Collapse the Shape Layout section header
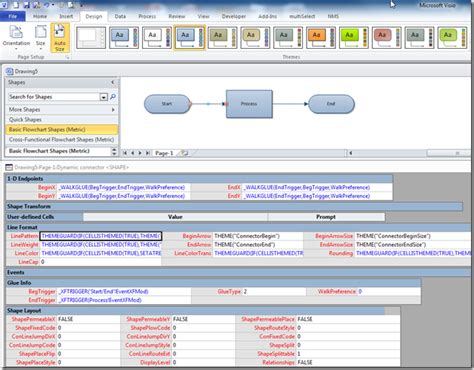The image size is (474, 370). (195, 311)
